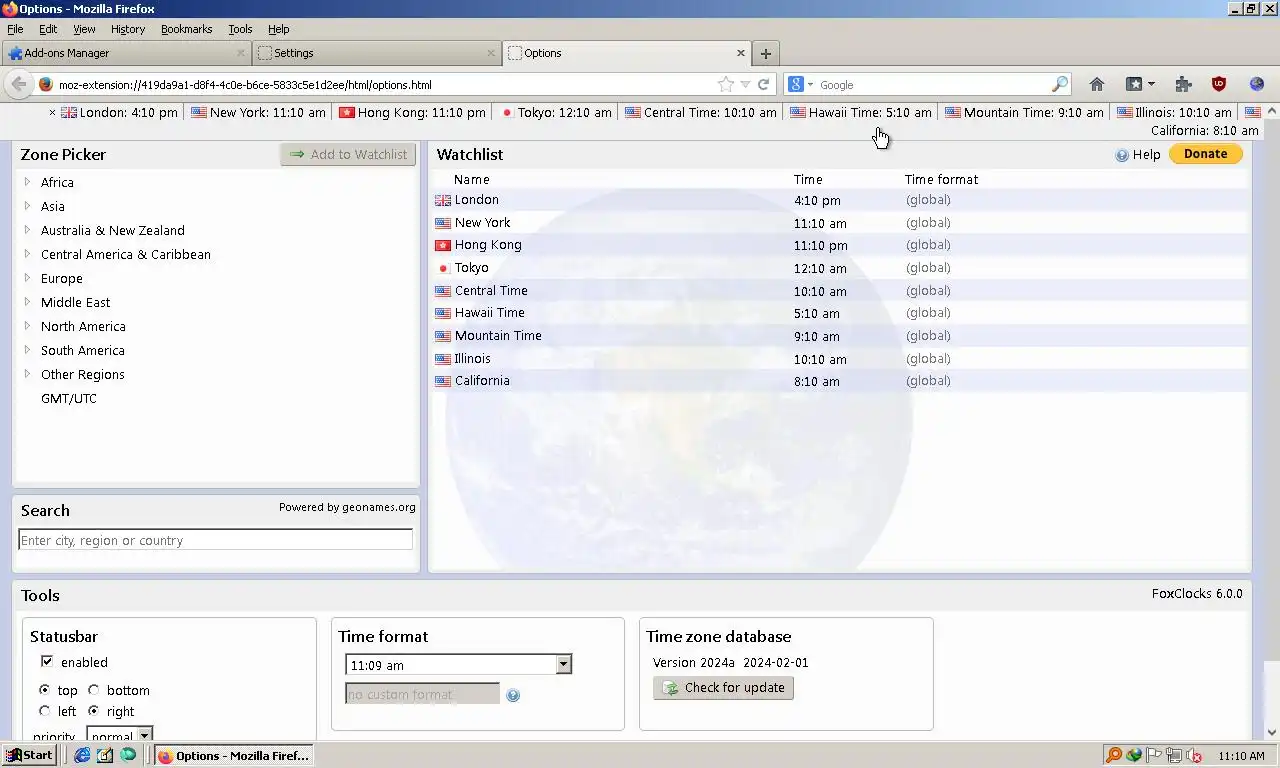This screenshot has width=1280, height=768.
Task: Click the FoxClocks globe toolbar icon
Action: [1257, 85]
